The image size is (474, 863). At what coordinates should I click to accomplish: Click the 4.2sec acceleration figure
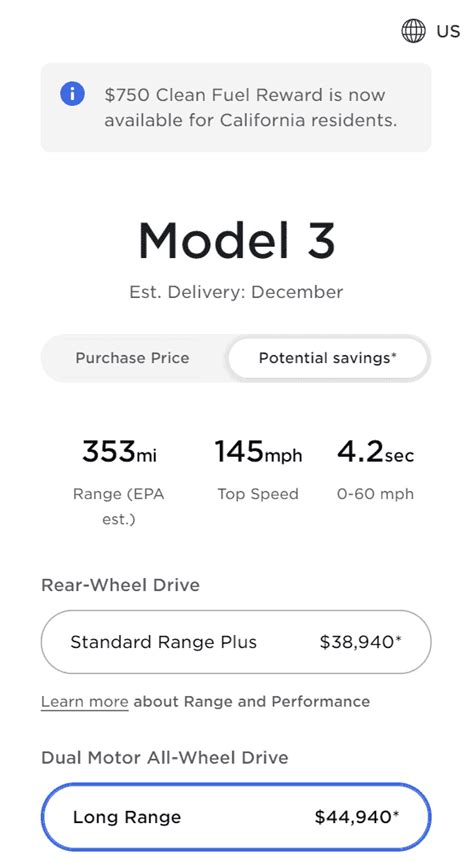(x=375, y=453)
